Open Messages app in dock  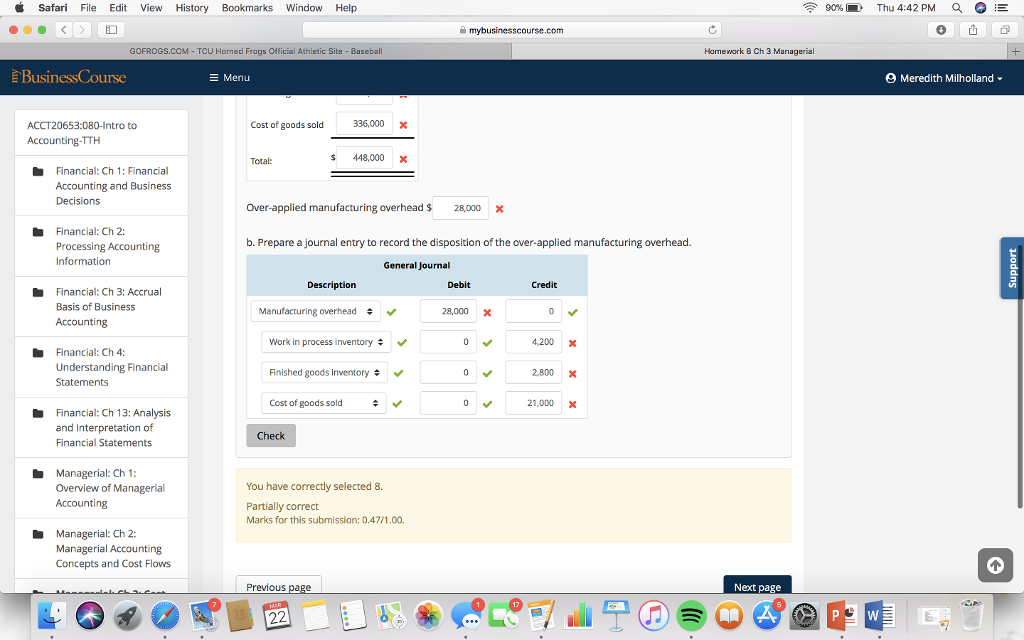[x=466, y=616]
